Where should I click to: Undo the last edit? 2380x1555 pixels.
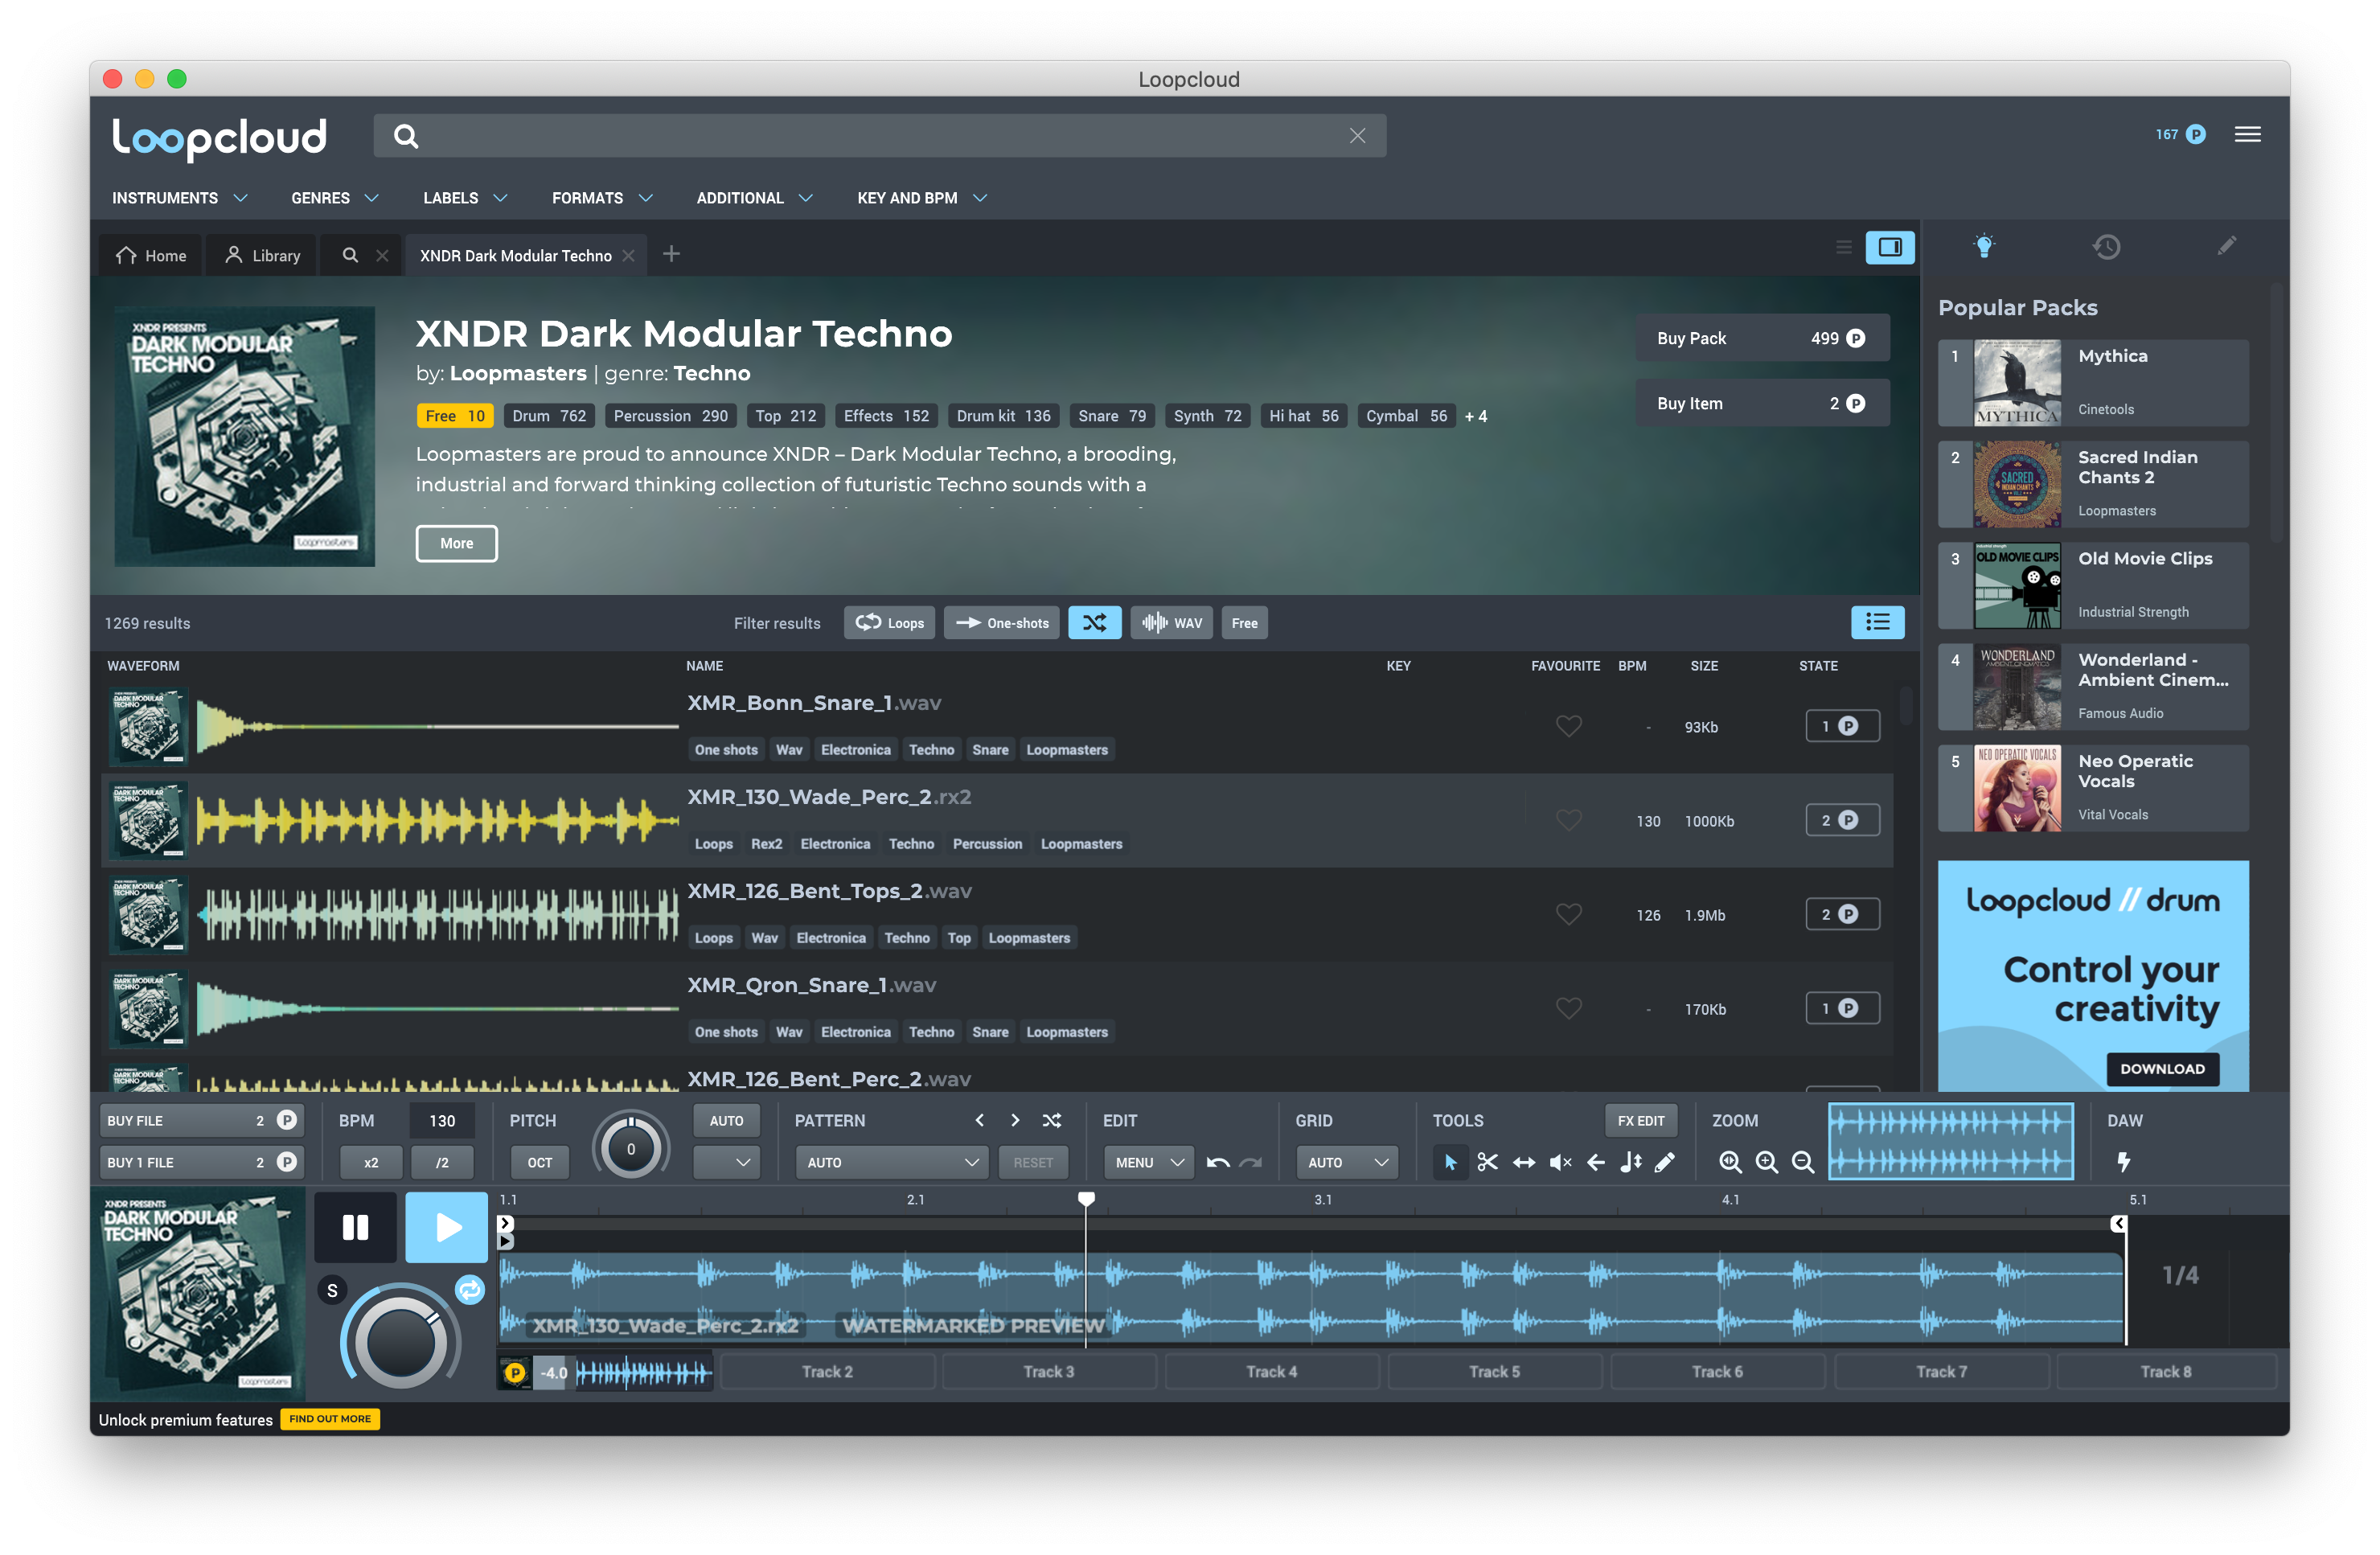[1217, 1162]
